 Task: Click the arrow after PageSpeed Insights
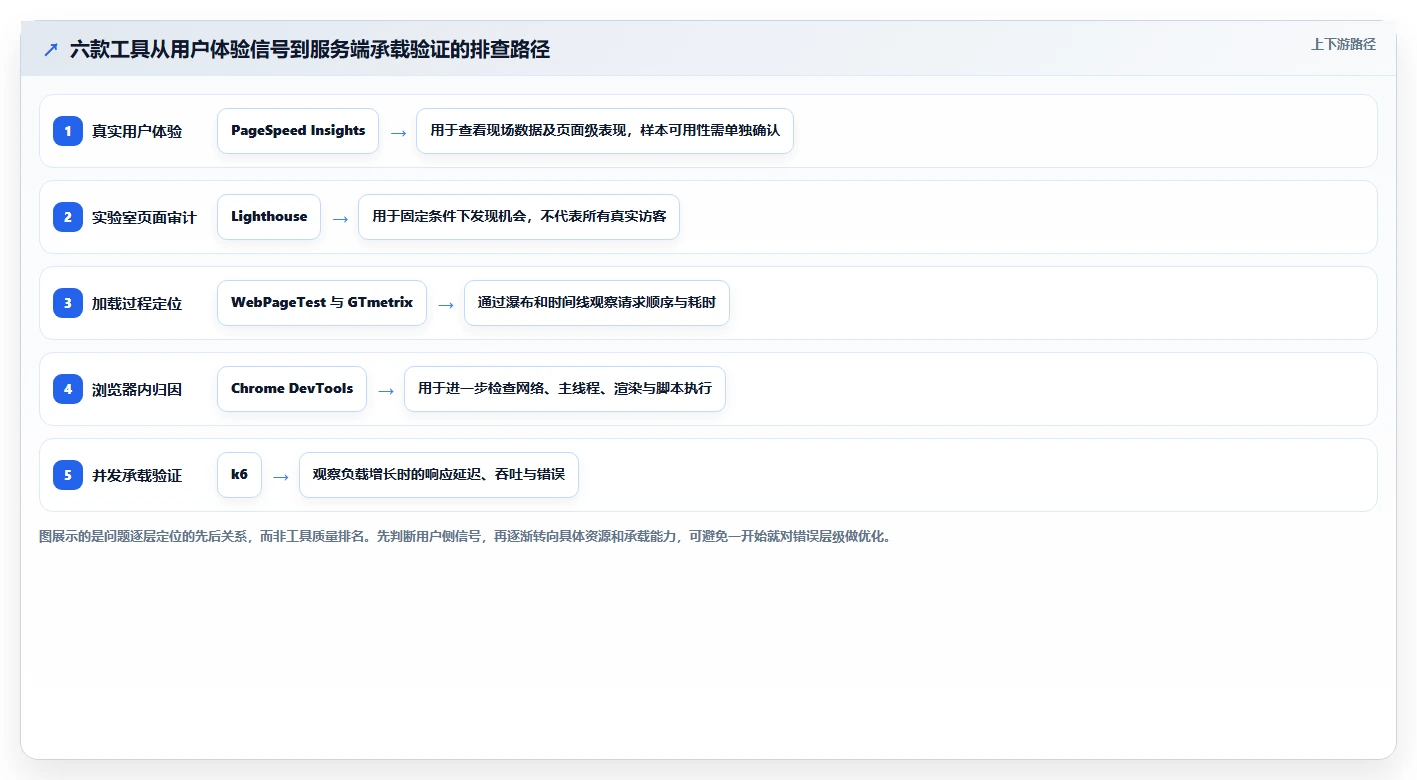click(x=398, y=132)
